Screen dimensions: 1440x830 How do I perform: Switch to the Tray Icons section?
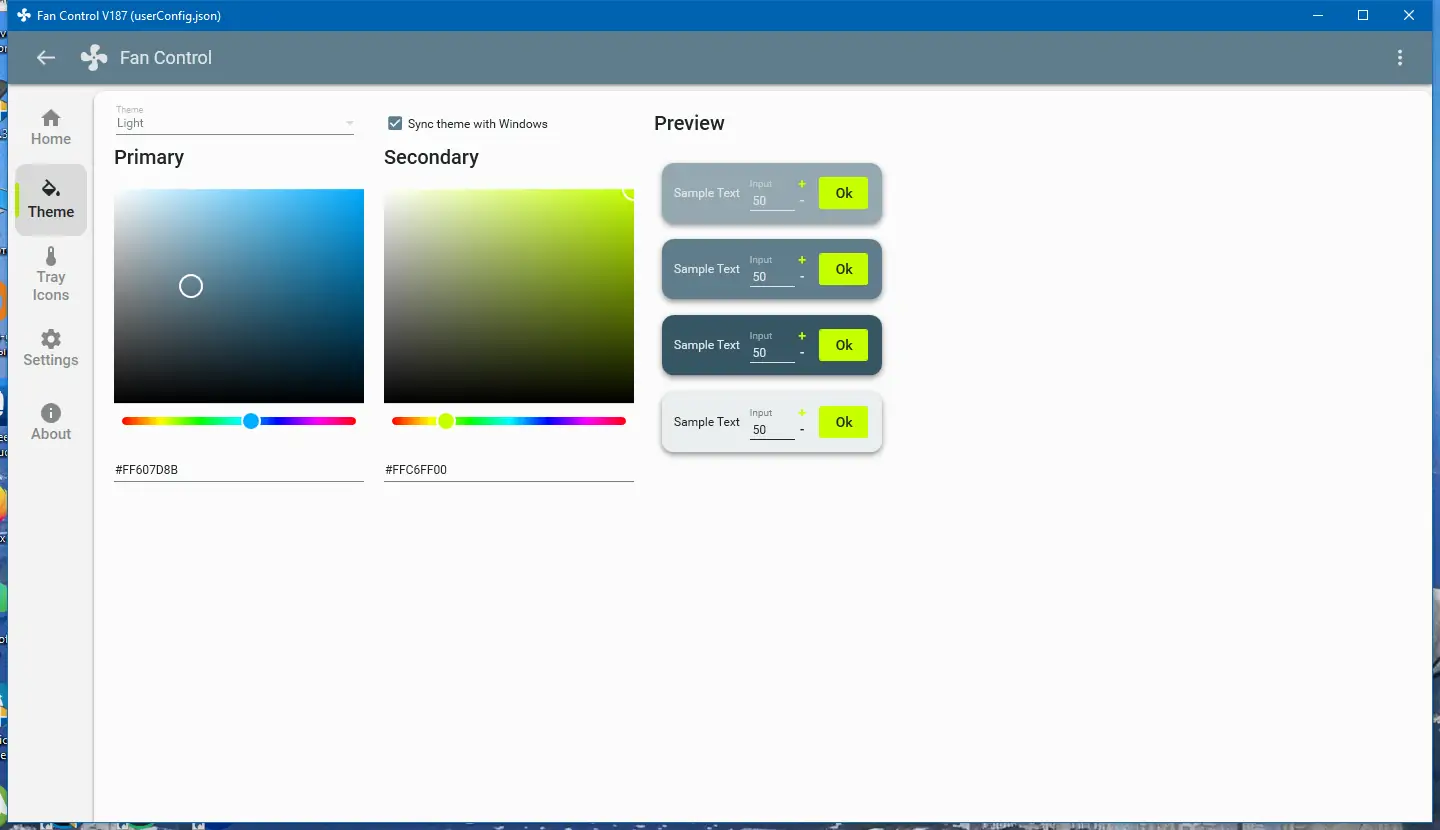tap(51, 274)
